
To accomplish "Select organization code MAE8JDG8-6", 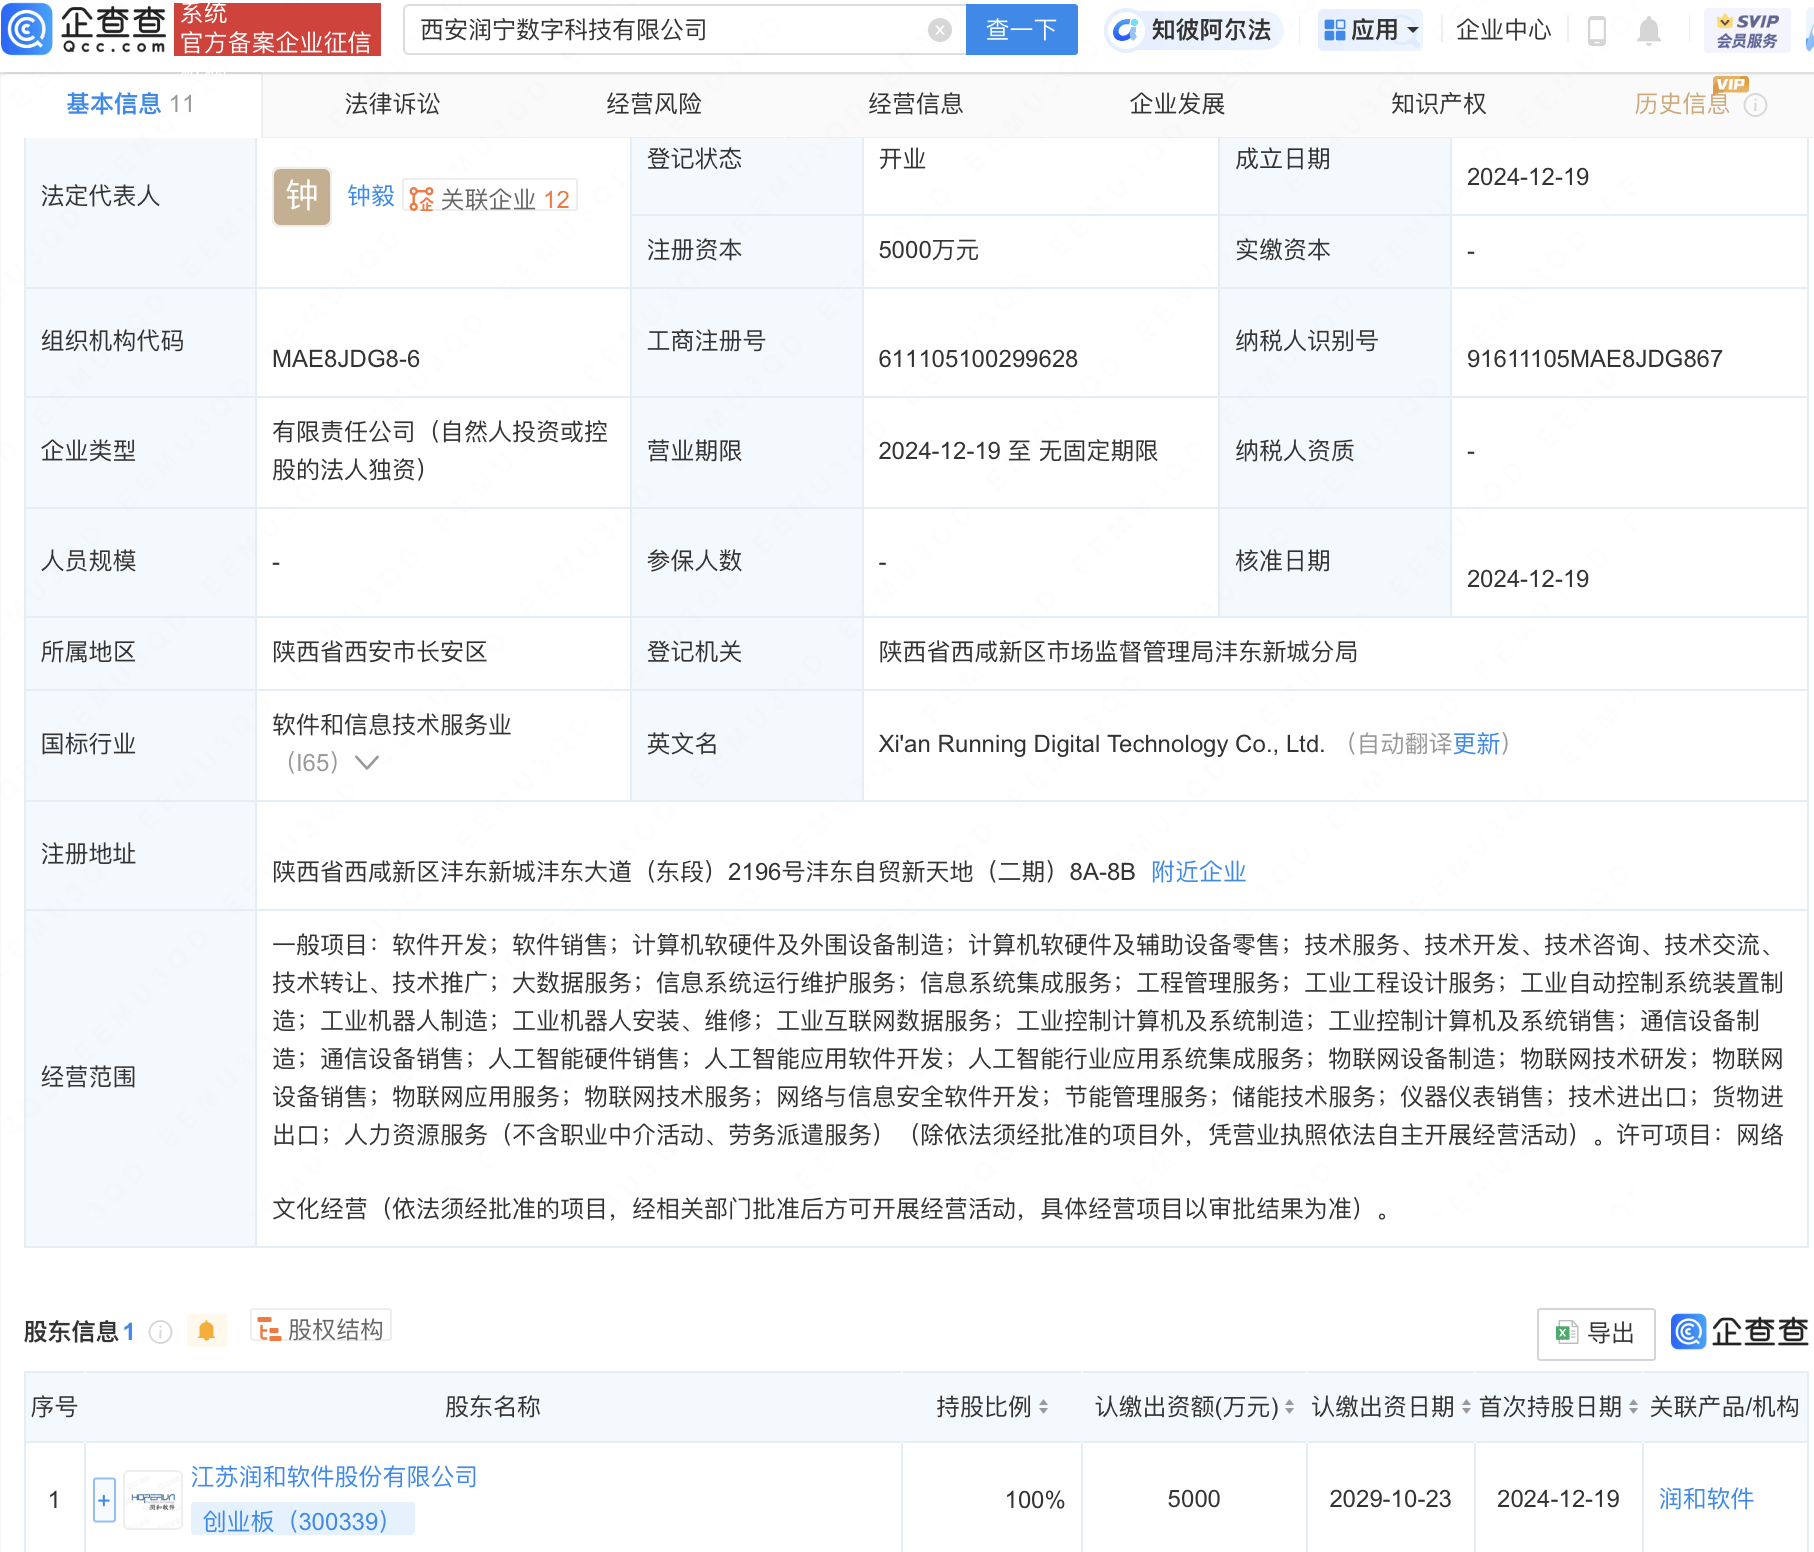I will click(346, 359).
